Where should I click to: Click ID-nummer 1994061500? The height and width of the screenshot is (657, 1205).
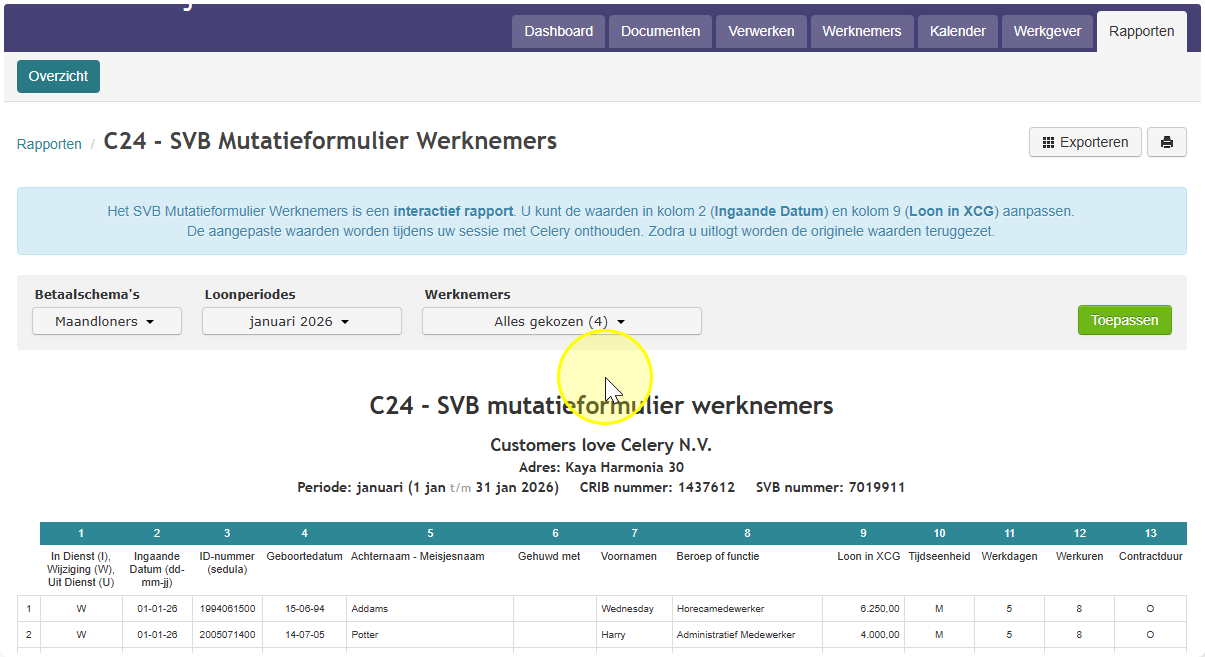point(228,608)
